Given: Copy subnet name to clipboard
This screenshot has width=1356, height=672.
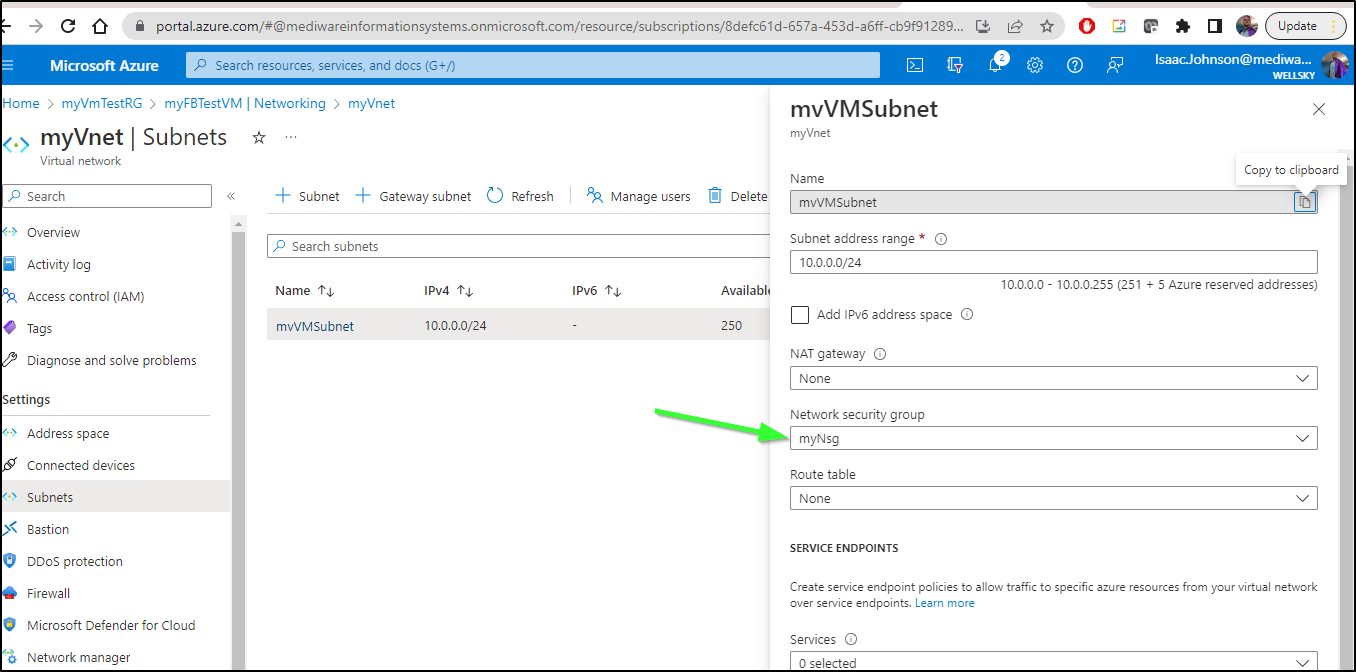Looking at the screenshot, I should [x=1304, y=202].
